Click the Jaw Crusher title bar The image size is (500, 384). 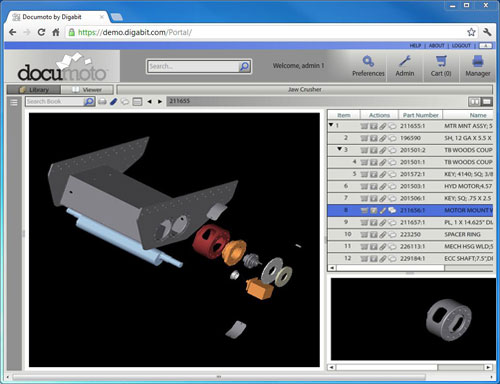tap(304, 90)
